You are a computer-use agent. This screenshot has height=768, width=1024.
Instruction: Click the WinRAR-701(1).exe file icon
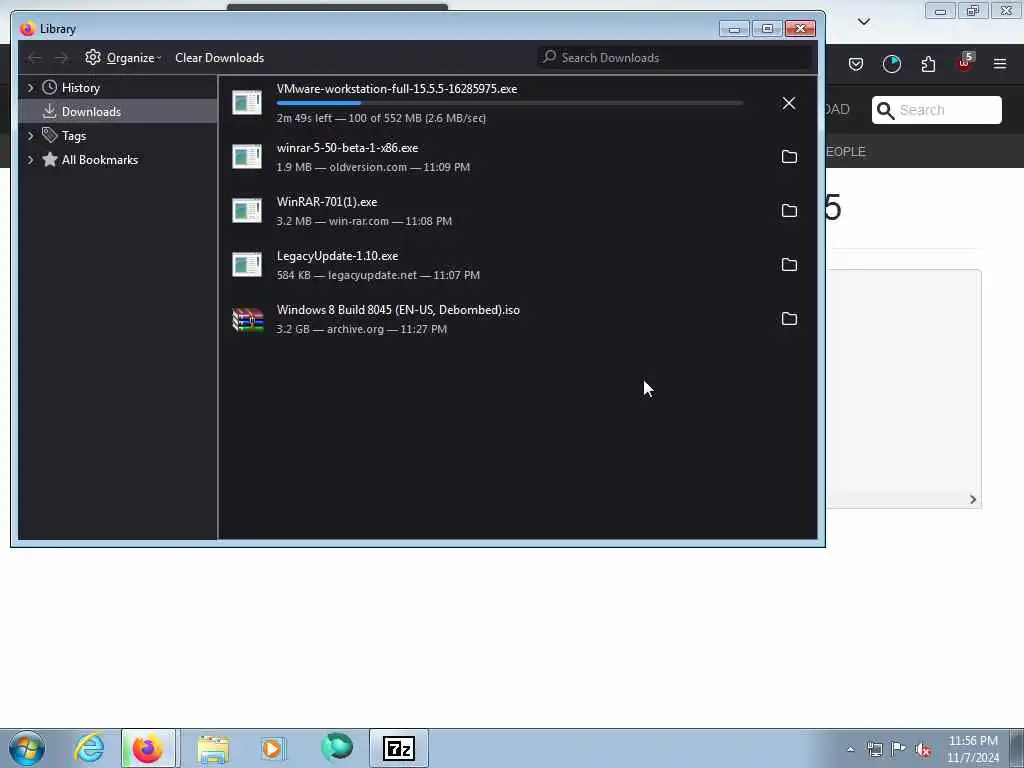247,210
